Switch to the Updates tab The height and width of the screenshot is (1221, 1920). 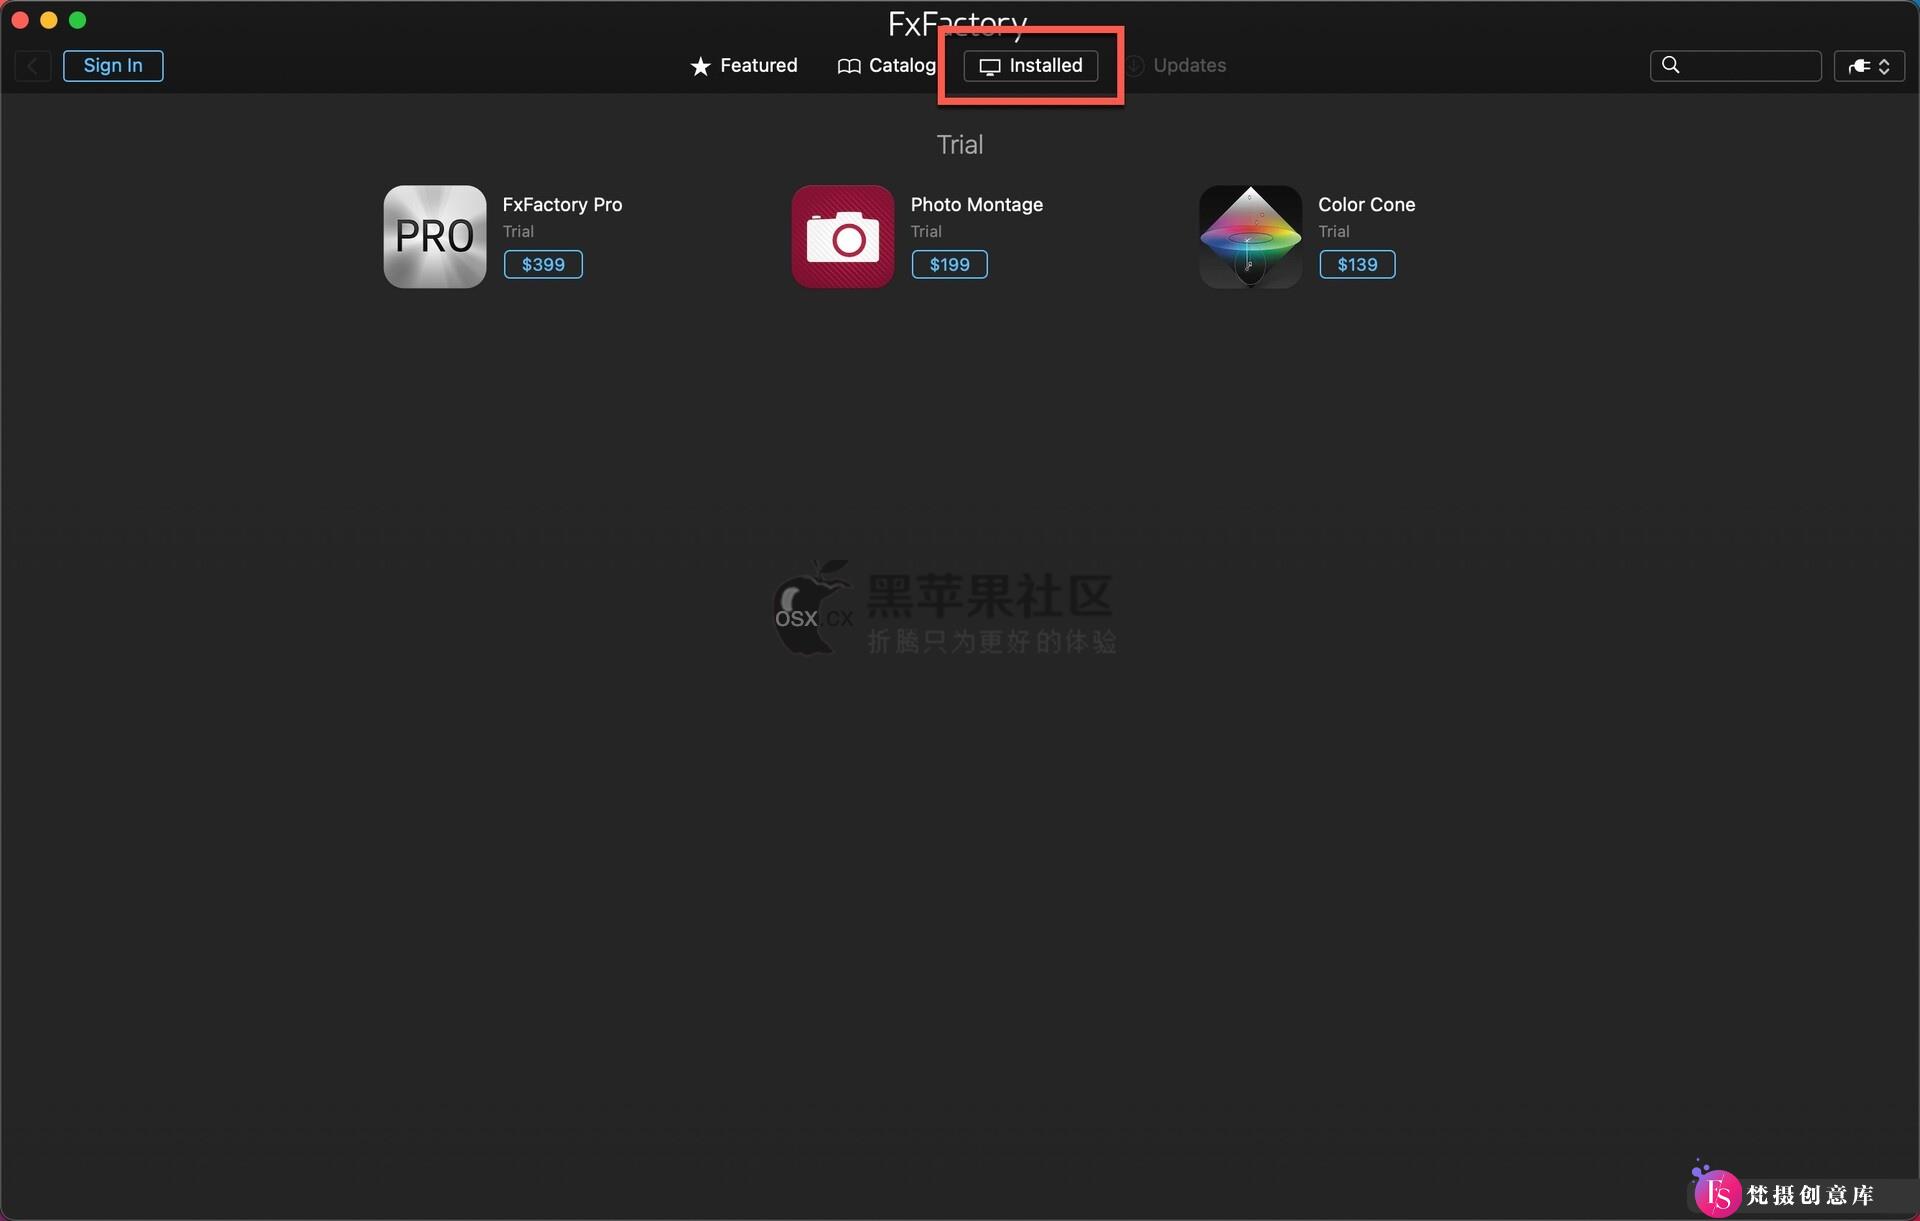(x=1176, y=66)
